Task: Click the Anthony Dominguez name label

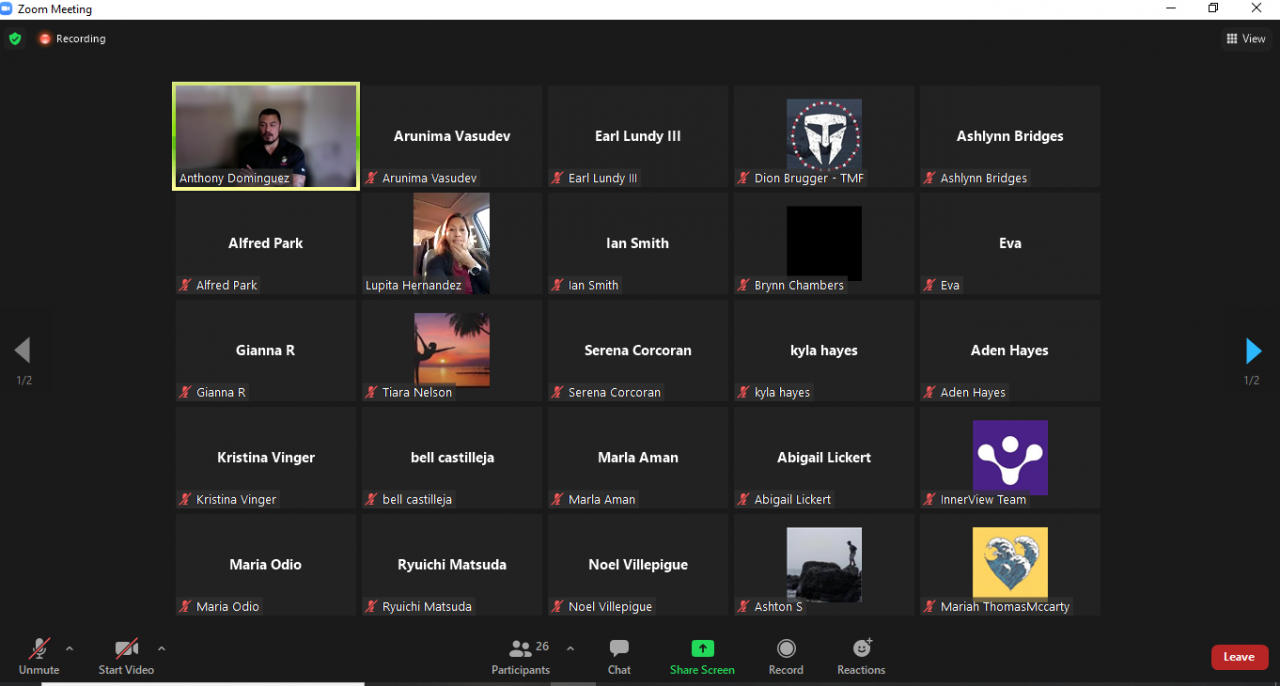Action: coord(234,178)
